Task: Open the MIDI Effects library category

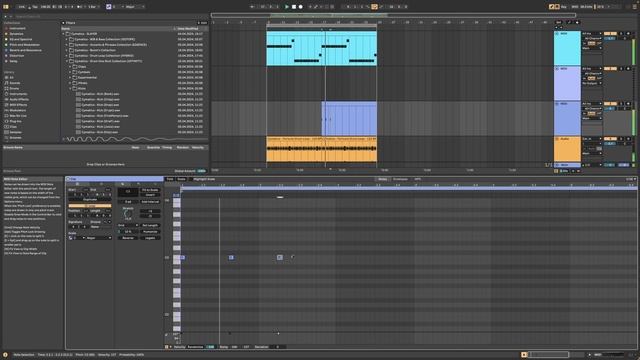Action: tap(18, 105)
